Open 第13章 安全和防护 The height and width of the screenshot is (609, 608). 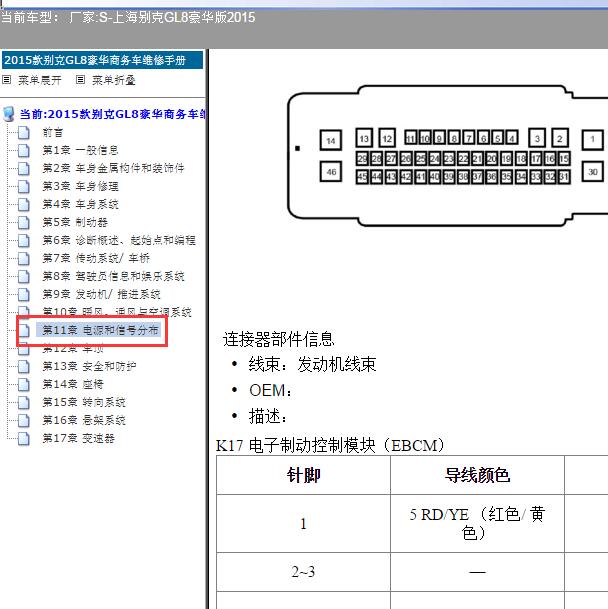pyautogui.click(x=89, y=366)
